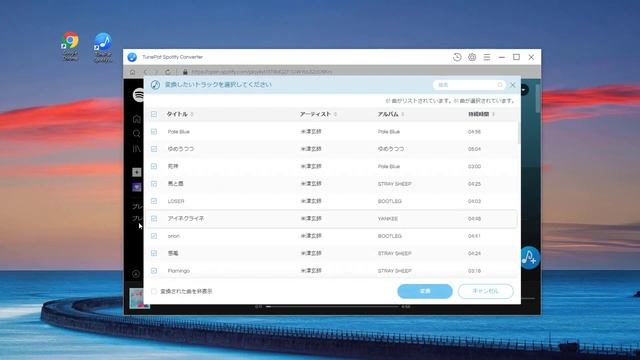Click the YANKEE album cell
Image resolution: width=640 pixels, height=360 pixels.
click(388, 219)
